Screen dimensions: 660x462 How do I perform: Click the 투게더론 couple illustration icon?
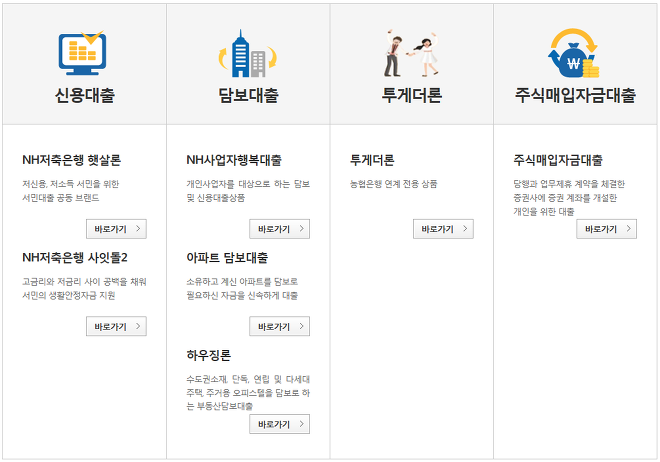tap(411, 53)
